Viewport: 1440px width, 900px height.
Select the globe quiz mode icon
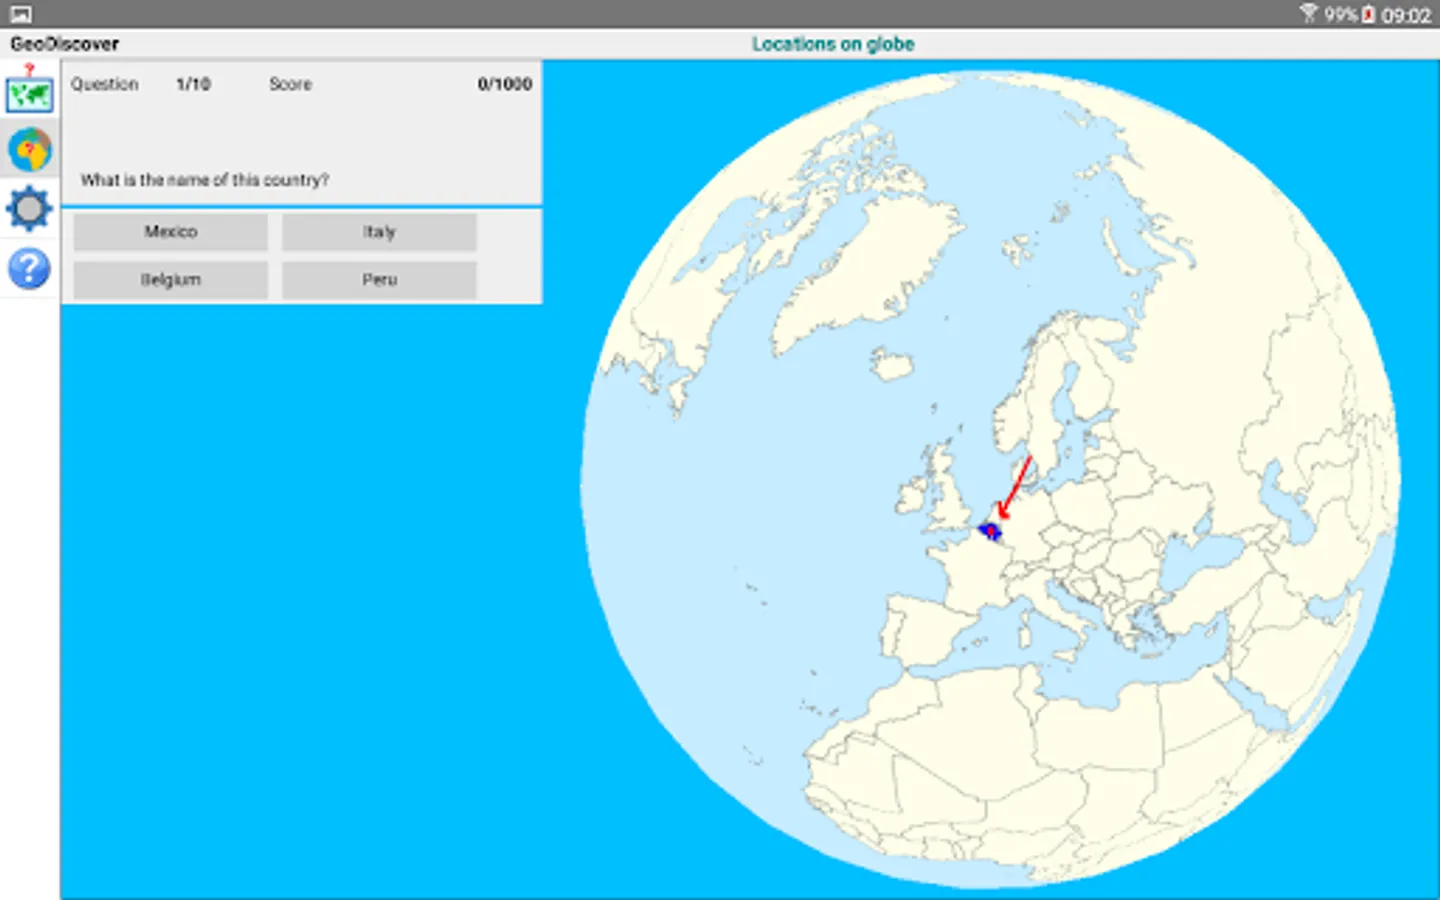[29, 150]
